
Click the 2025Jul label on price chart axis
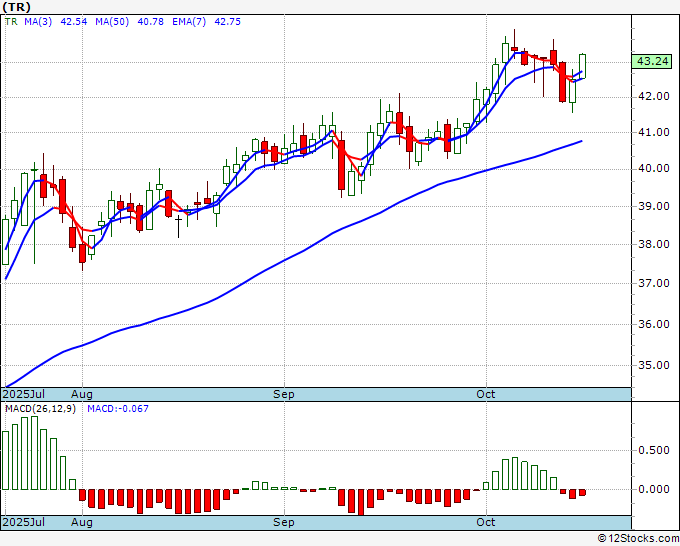[x=24, y=394]
